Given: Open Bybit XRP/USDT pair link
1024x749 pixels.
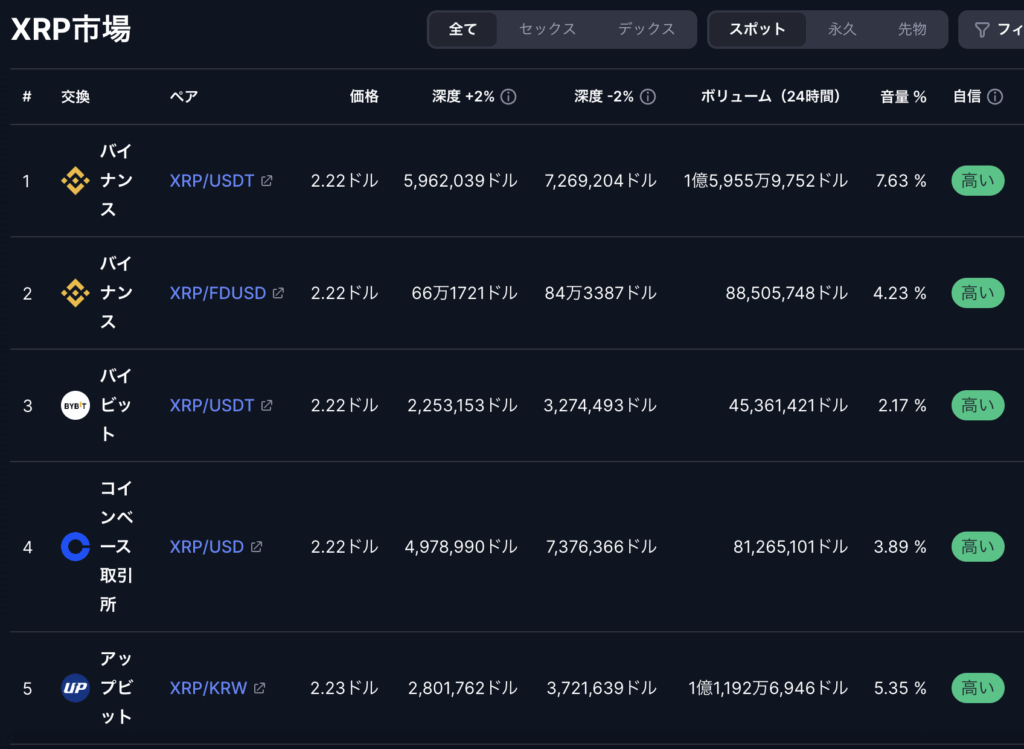Looking at the screenshot, I should (212, 406).
